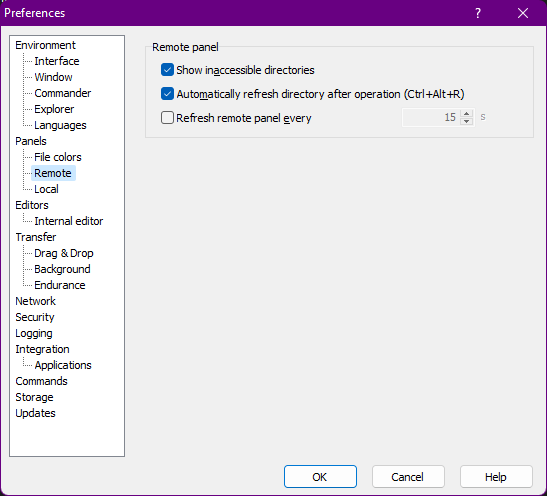
Task: Close the Preferences dialog window
Action: pos(523,13)
